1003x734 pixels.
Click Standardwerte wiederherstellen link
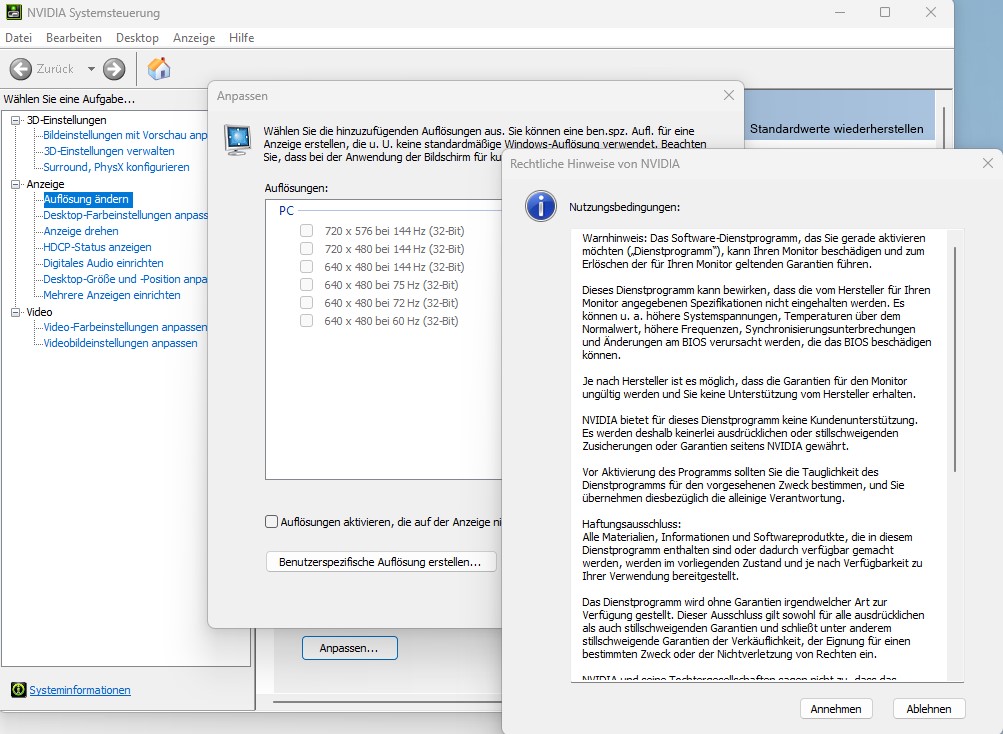[836, 129]
